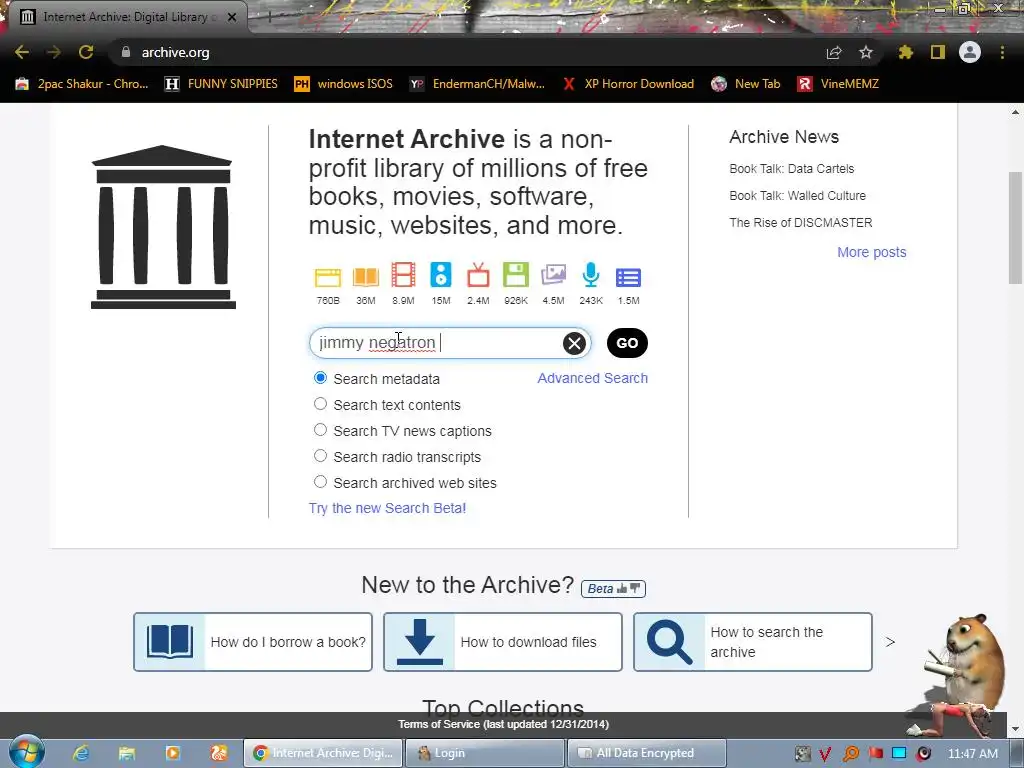
Task: Open Windows Media Player taskbar icon
Action: 172,753
